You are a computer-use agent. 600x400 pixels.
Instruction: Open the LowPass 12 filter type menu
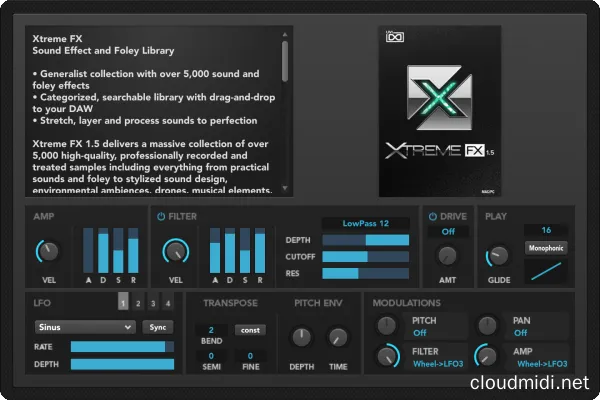click(x=366, y=224)
